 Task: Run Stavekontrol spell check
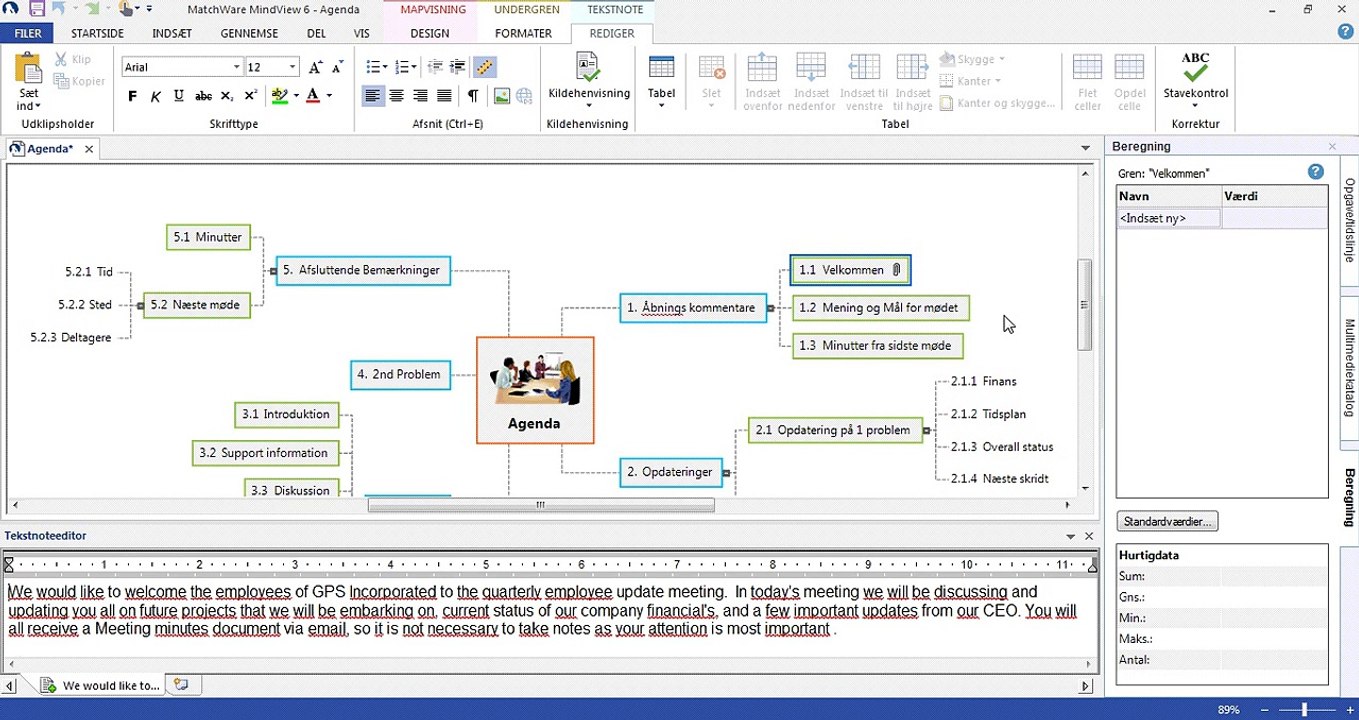(1195, 80)
